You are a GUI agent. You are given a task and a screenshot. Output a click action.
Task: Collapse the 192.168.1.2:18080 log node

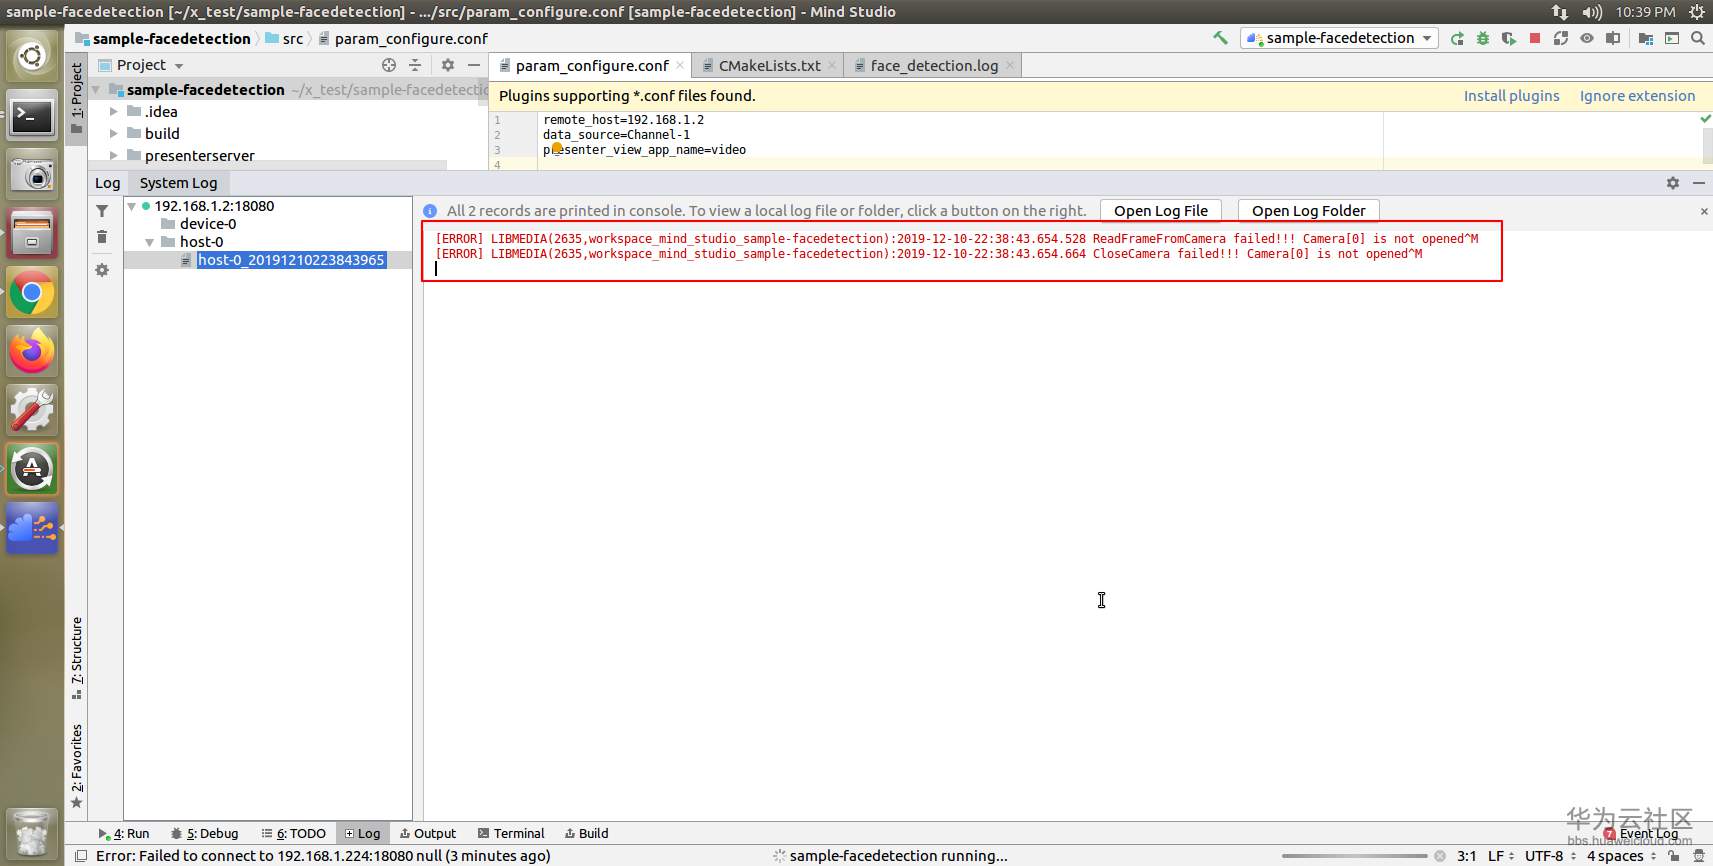pyautogui.click(x=131, y=206)
